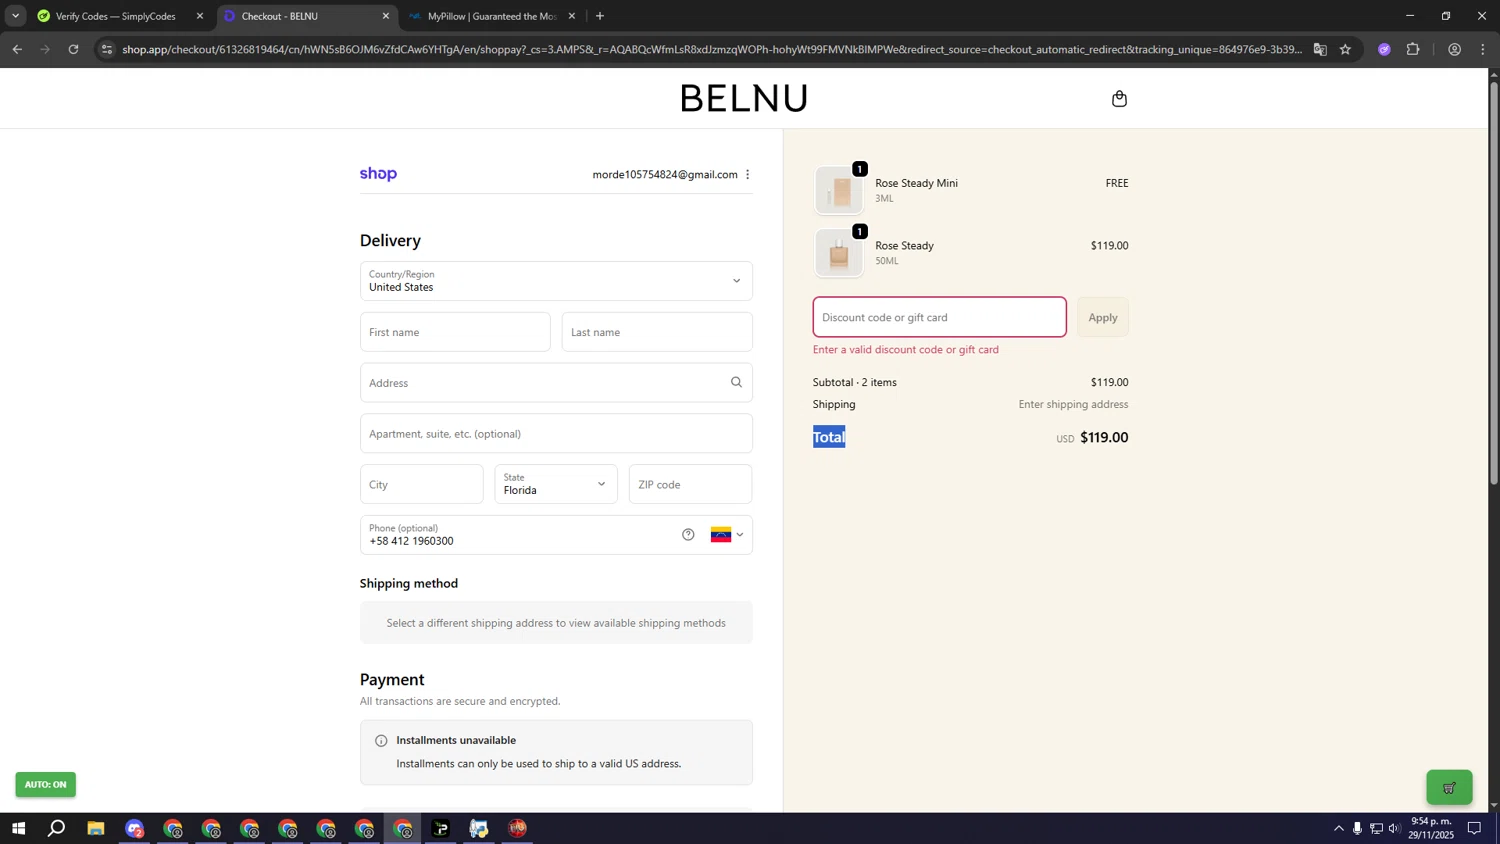Image resolution: width=1500 pixels, height=844 pixels.
Task: Open the Windows Start menu
Action: (18, 829)
